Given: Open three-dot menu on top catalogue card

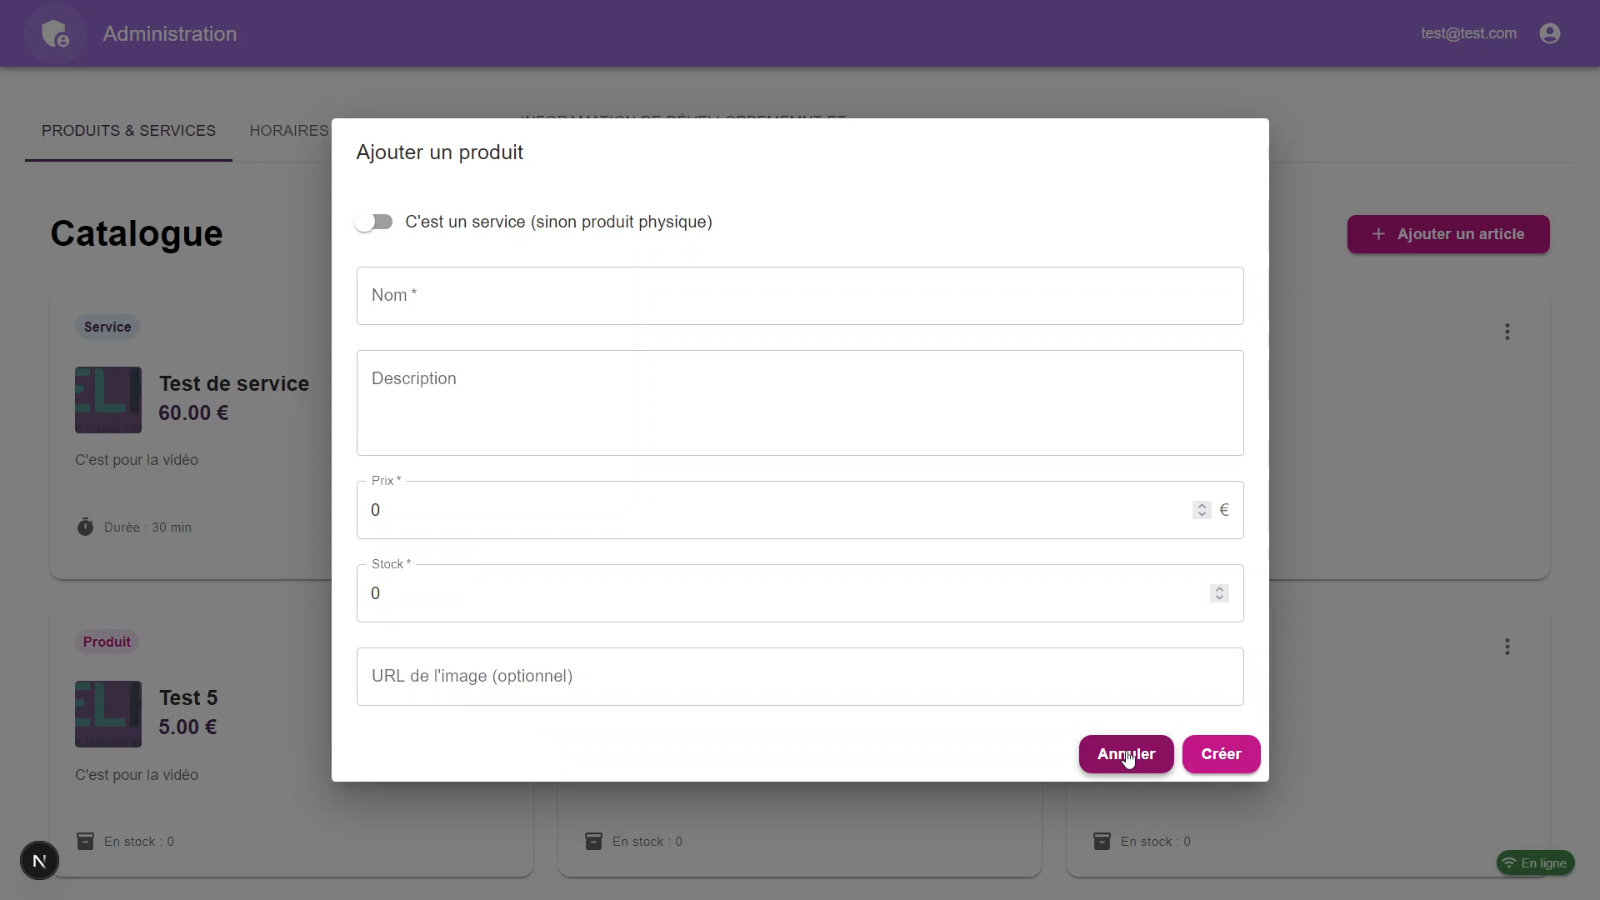Looking at the screenshot, I should point(1507,332).
